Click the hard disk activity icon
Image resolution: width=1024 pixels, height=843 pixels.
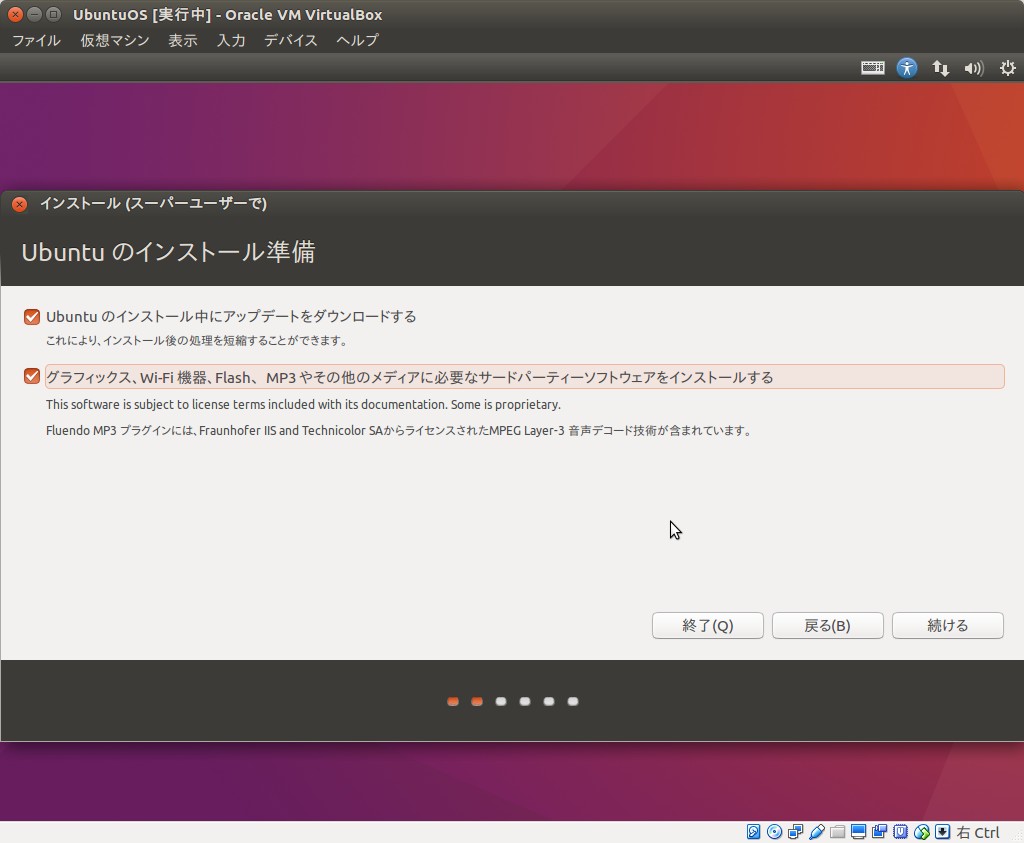coord(753,831)
